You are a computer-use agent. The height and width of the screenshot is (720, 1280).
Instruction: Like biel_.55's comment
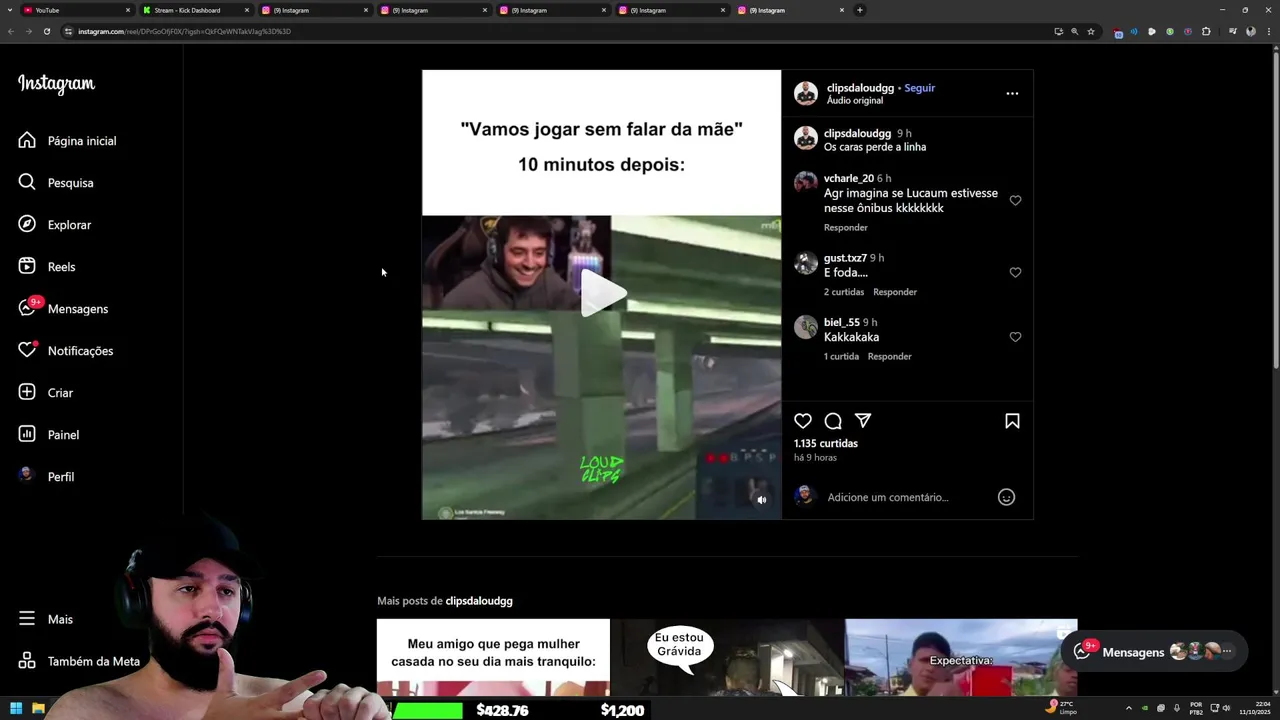click(x=1015, y=337)
